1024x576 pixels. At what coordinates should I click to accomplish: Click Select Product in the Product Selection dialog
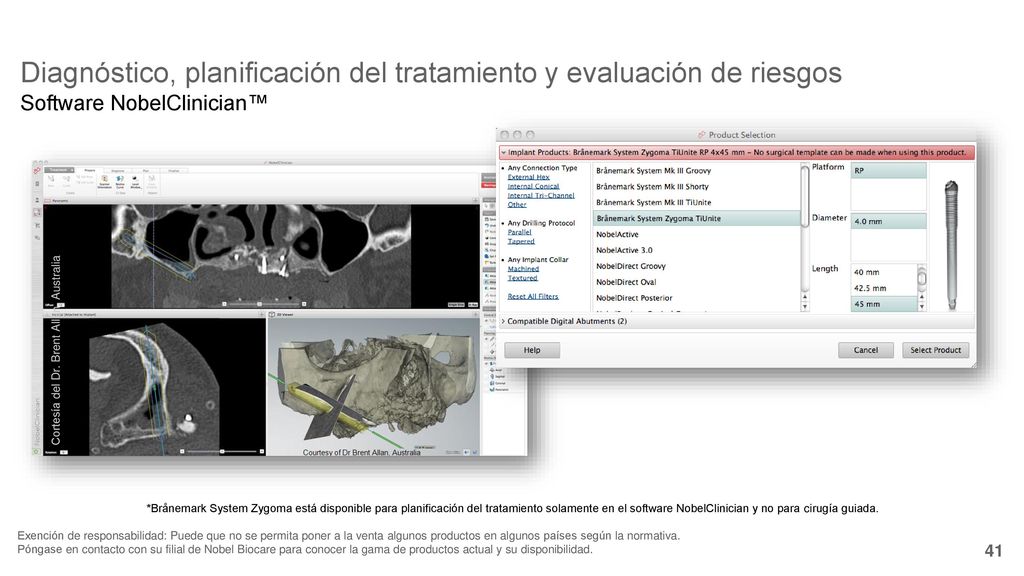pyautogui.click(x=935, y=350)
